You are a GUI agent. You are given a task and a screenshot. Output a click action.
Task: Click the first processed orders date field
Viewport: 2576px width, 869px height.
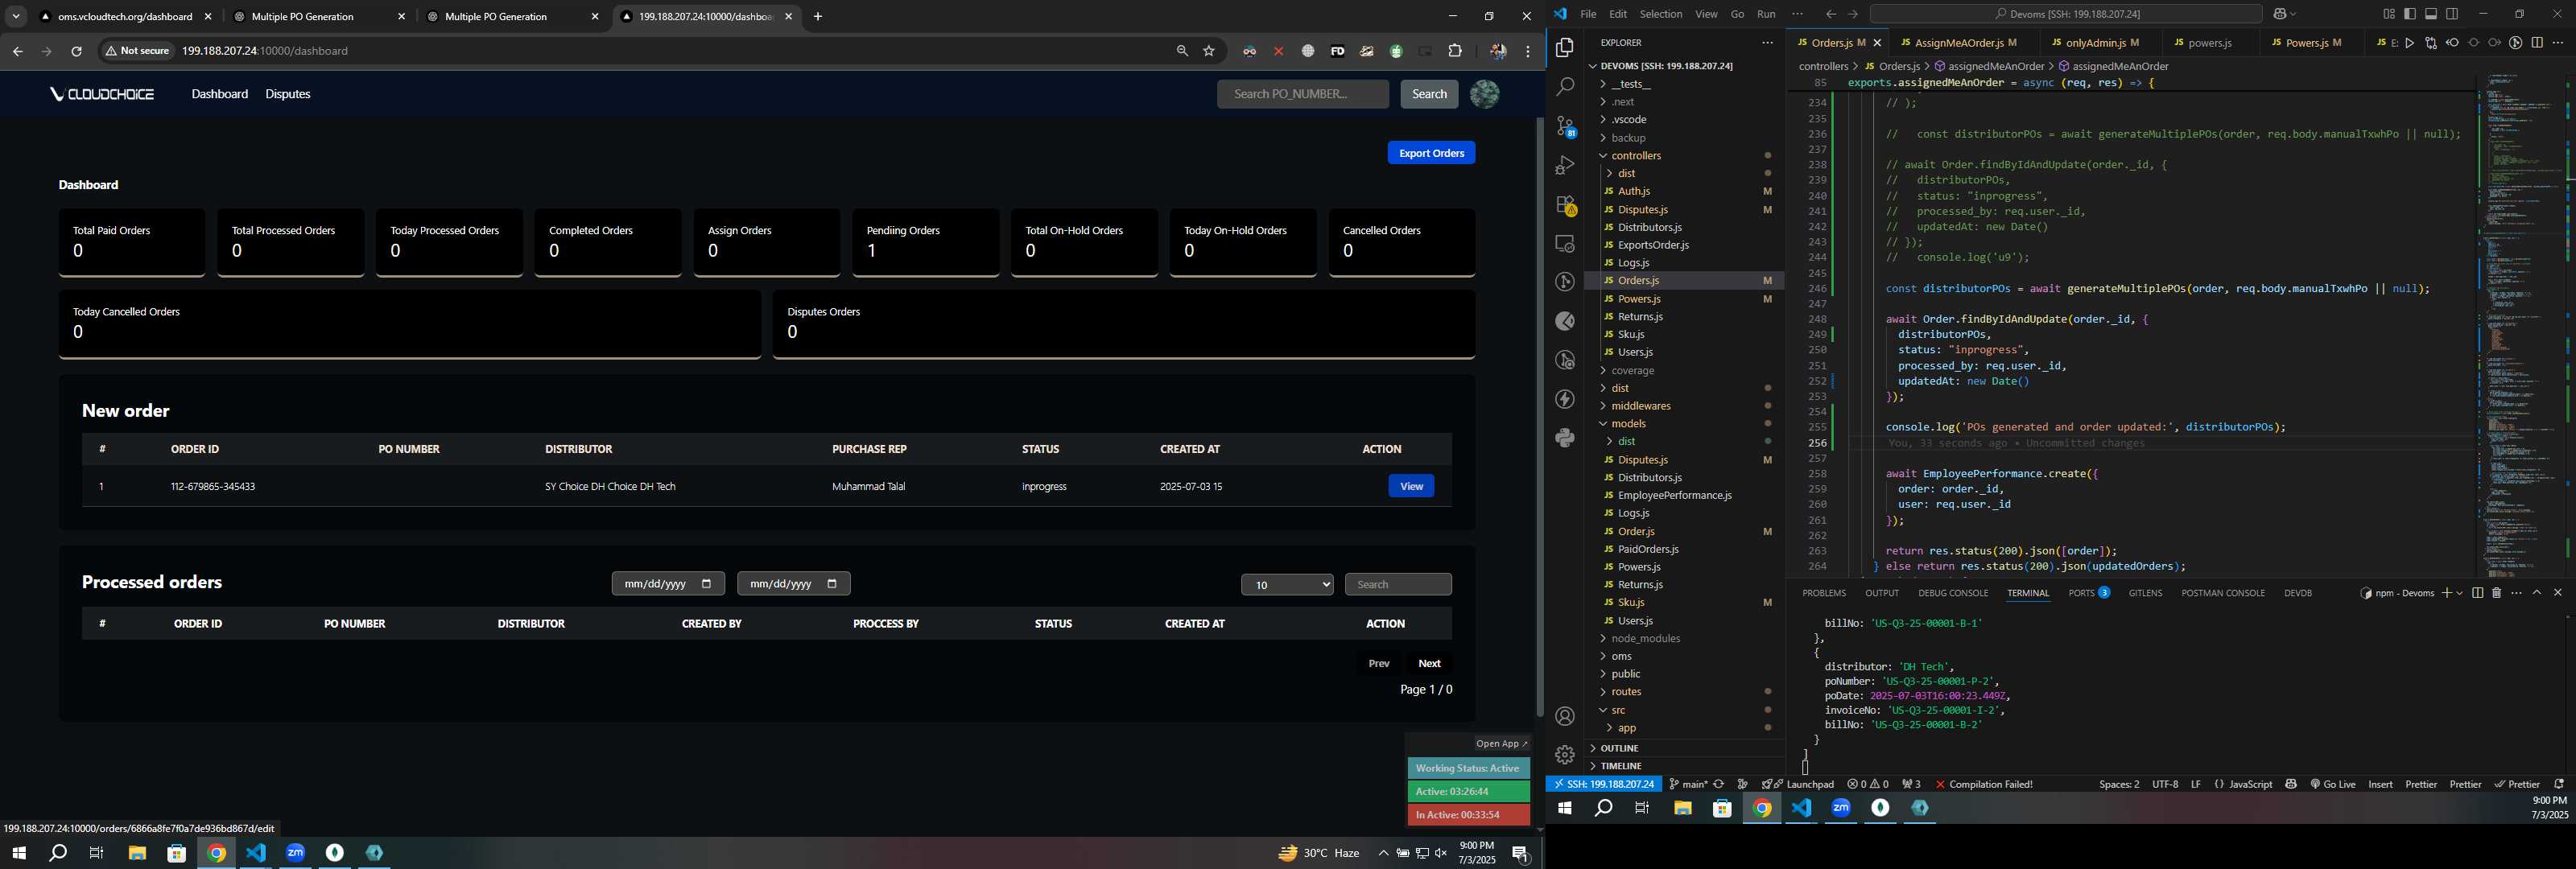pos(668,584)
